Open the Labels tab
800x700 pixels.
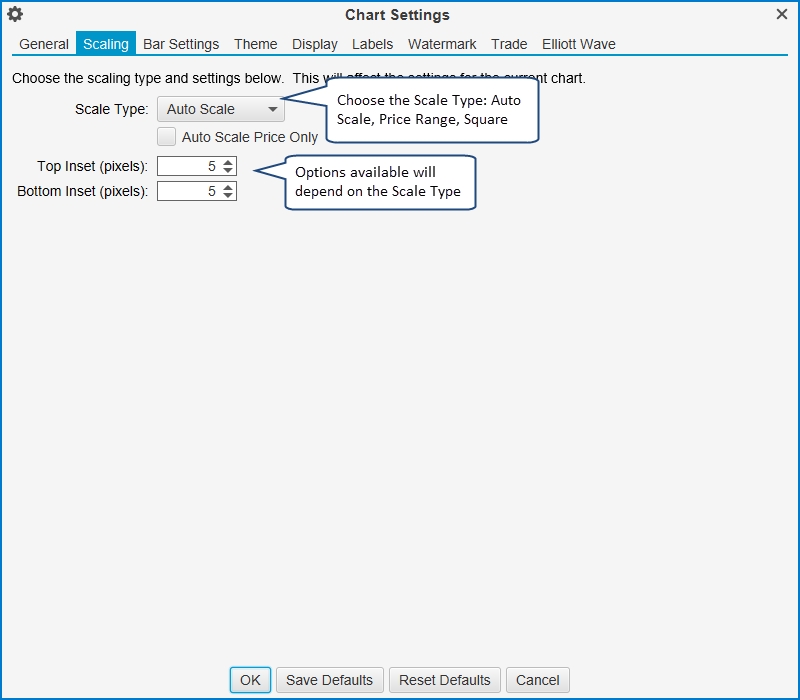point(372,44)
